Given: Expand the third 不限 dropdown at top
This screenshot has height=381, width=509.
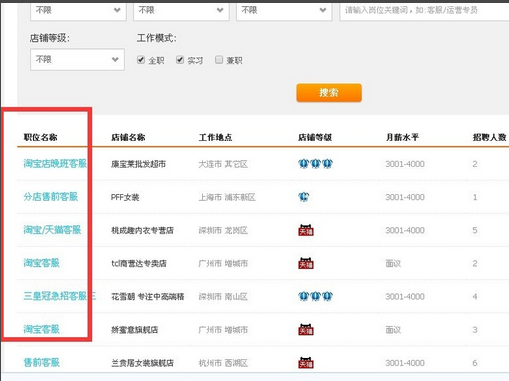Looking at the screenshot, I should (284, 11).
